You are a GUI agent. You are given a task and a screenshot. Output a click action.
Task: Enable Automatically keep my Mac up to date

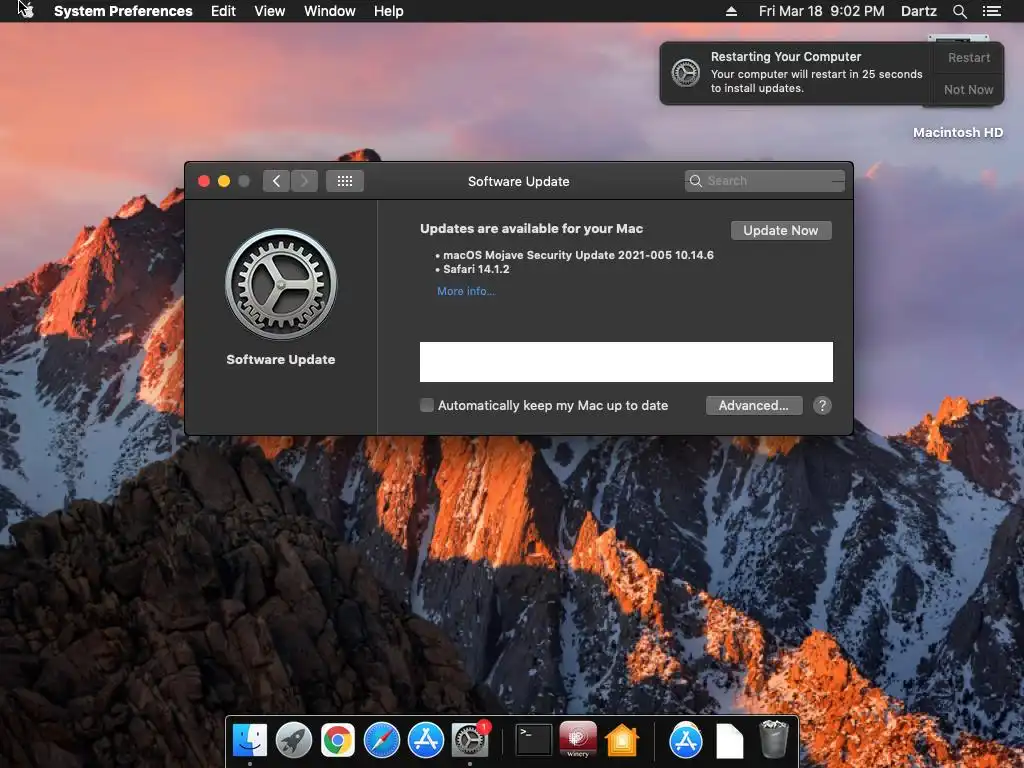tap(426, 406)
